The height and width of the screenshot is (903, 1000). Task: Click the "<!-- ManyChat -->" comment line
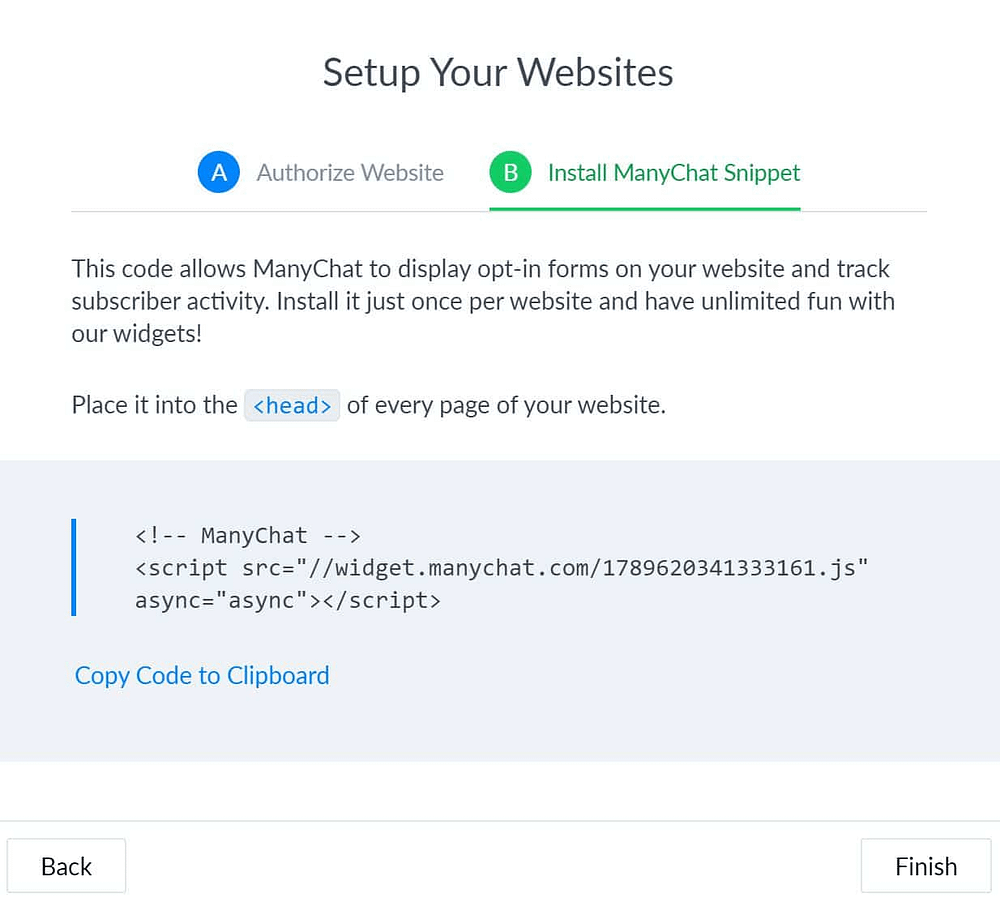pos(248,535)
